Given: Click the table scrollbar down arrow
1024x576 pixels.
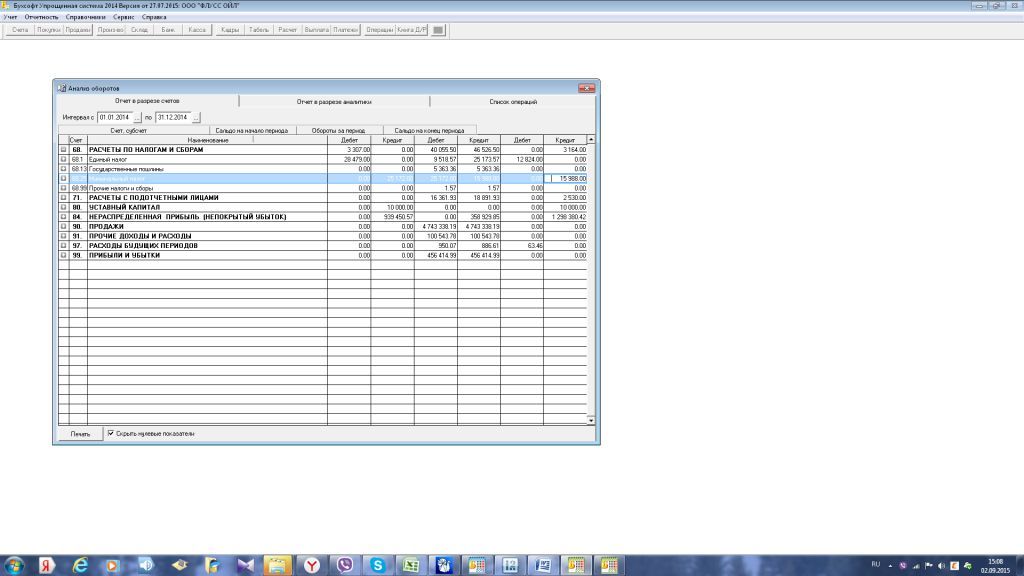Looking at the screenshot, I should [x=590, y=421].
